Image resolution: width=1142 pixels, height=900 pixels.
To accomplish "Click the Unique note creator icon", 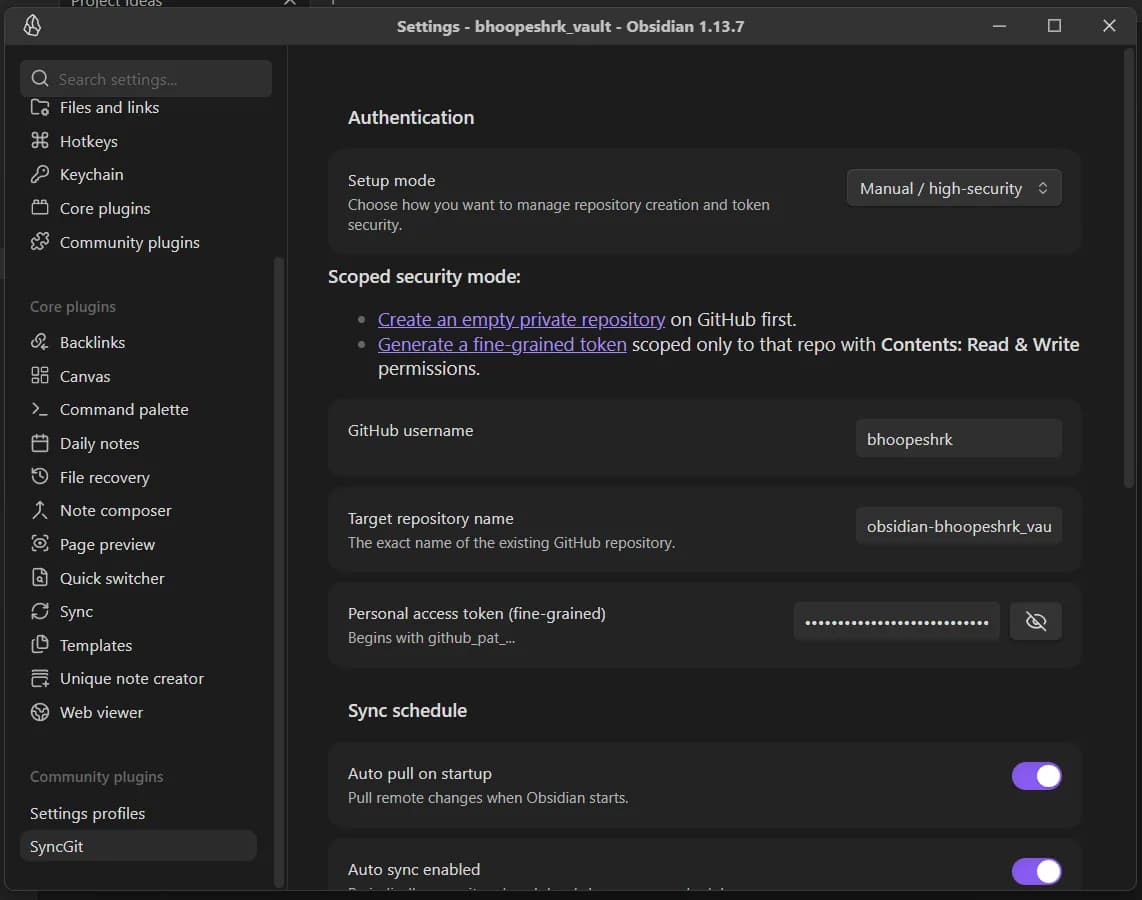I will click(x=40, y=679).
